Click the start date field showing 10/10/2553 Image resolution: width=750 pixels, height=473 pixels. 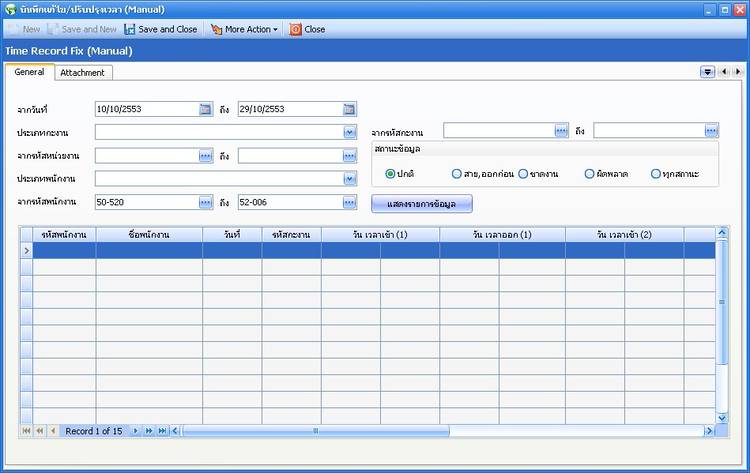[145, 109]
